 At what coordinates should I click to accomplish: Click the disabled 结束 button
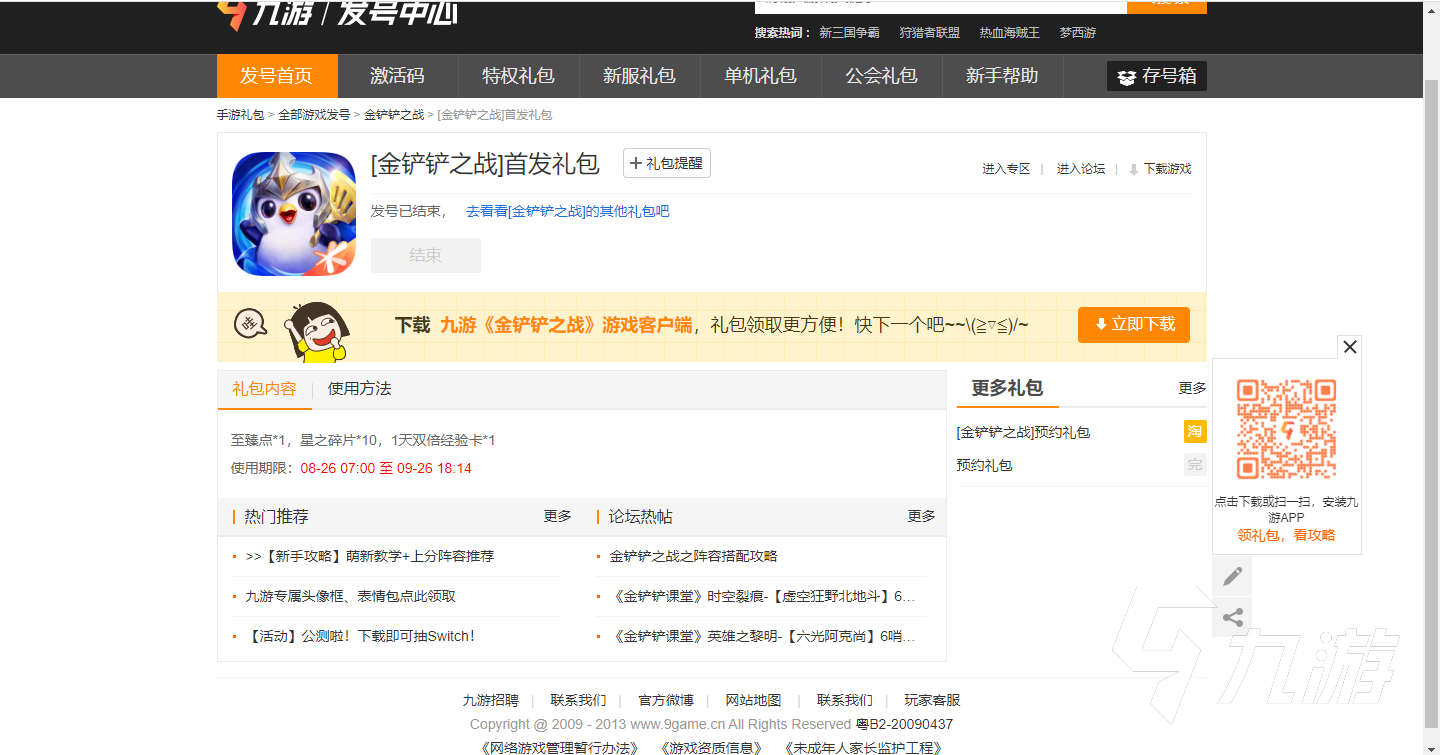point(426,255)
